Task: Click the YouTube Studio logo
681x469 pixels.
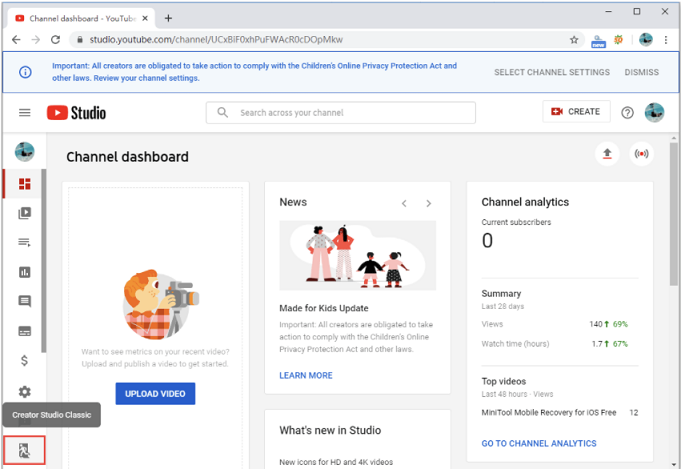Action: [x=76, y=113]
